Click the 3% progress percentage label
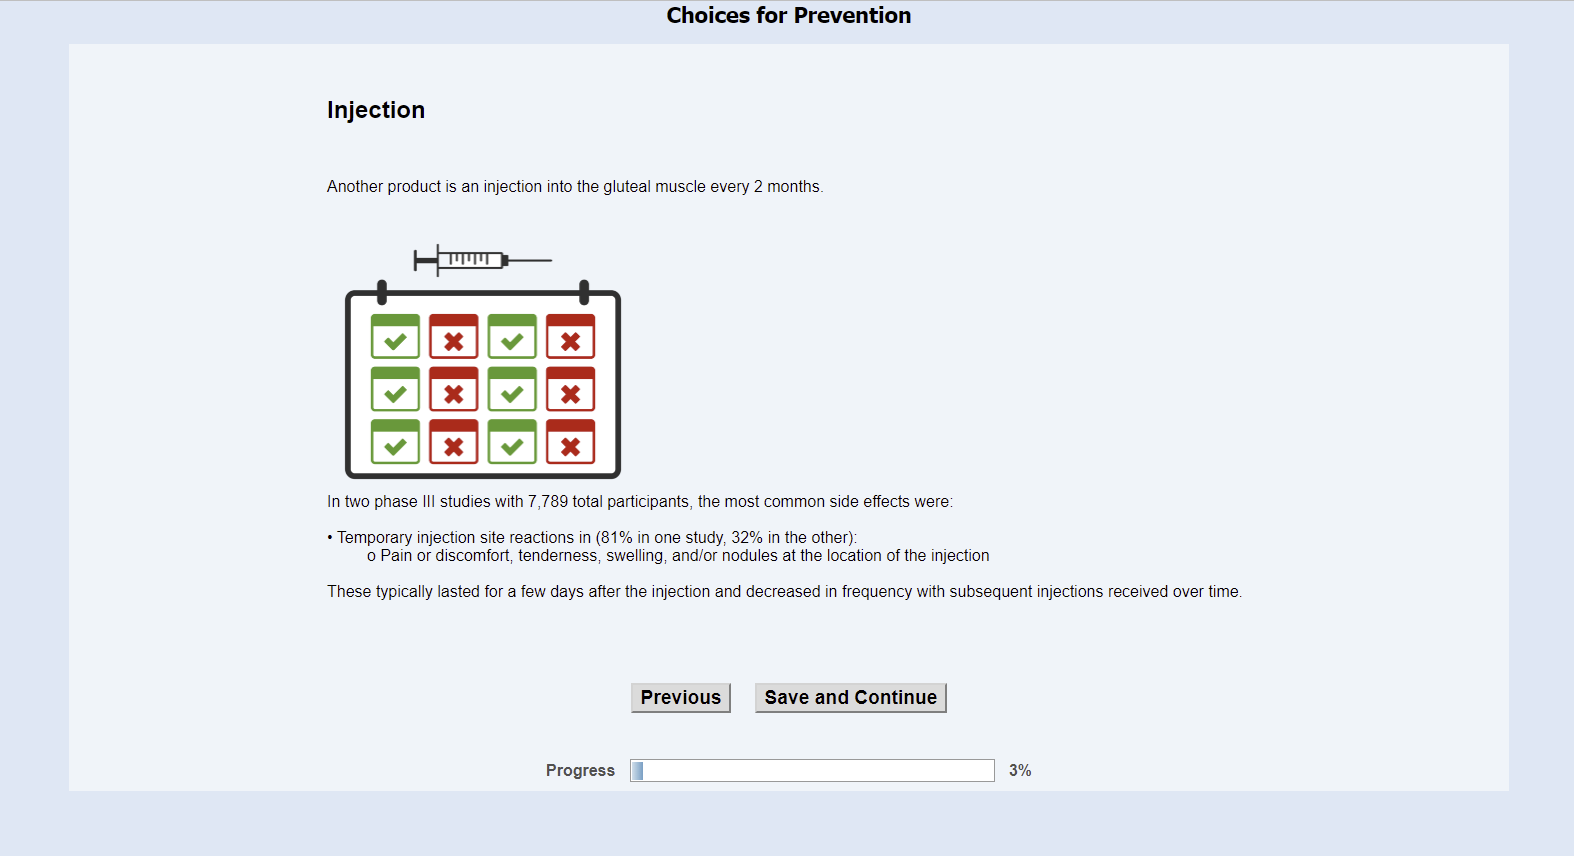The width and height of the screenshot is (1574, 856). pos(1019,770)
